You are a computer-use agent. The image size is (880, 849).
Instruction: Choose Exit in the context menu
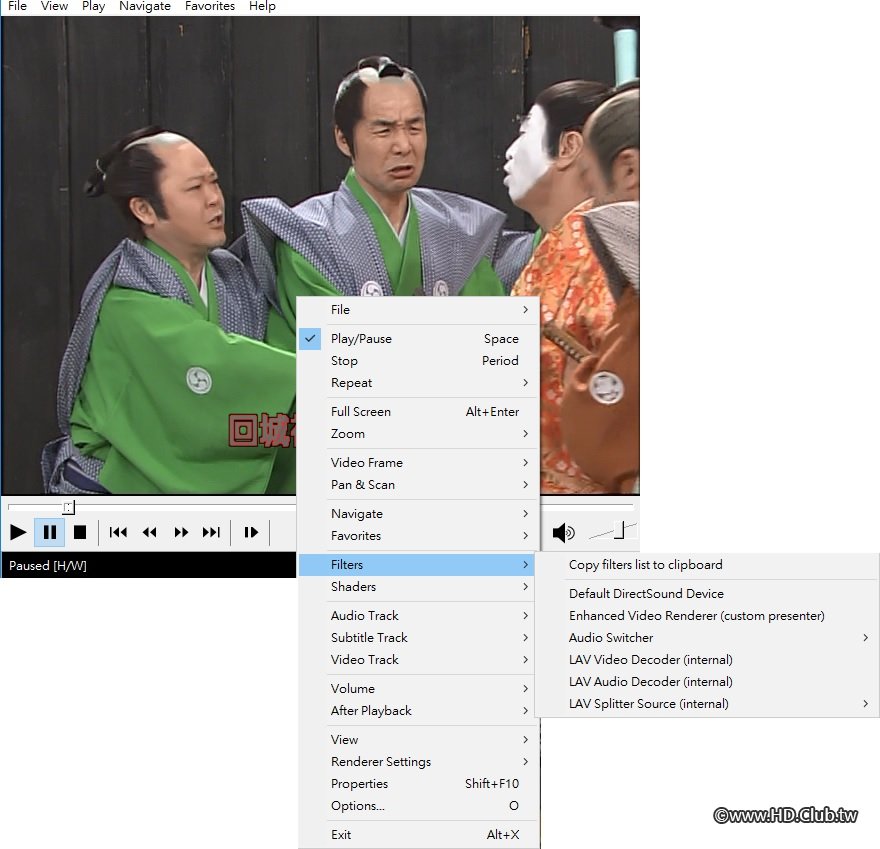click(x=418, y=835)
